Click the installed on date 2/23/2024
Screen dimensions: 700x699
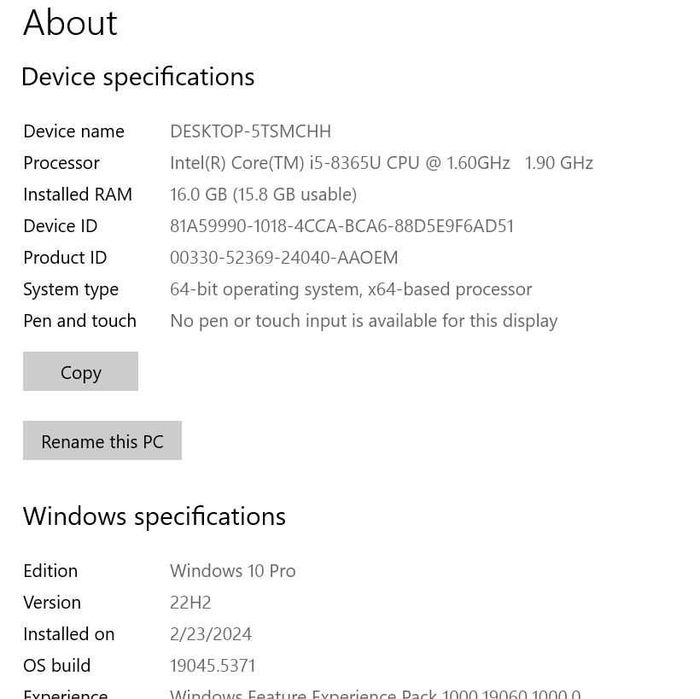210,634
